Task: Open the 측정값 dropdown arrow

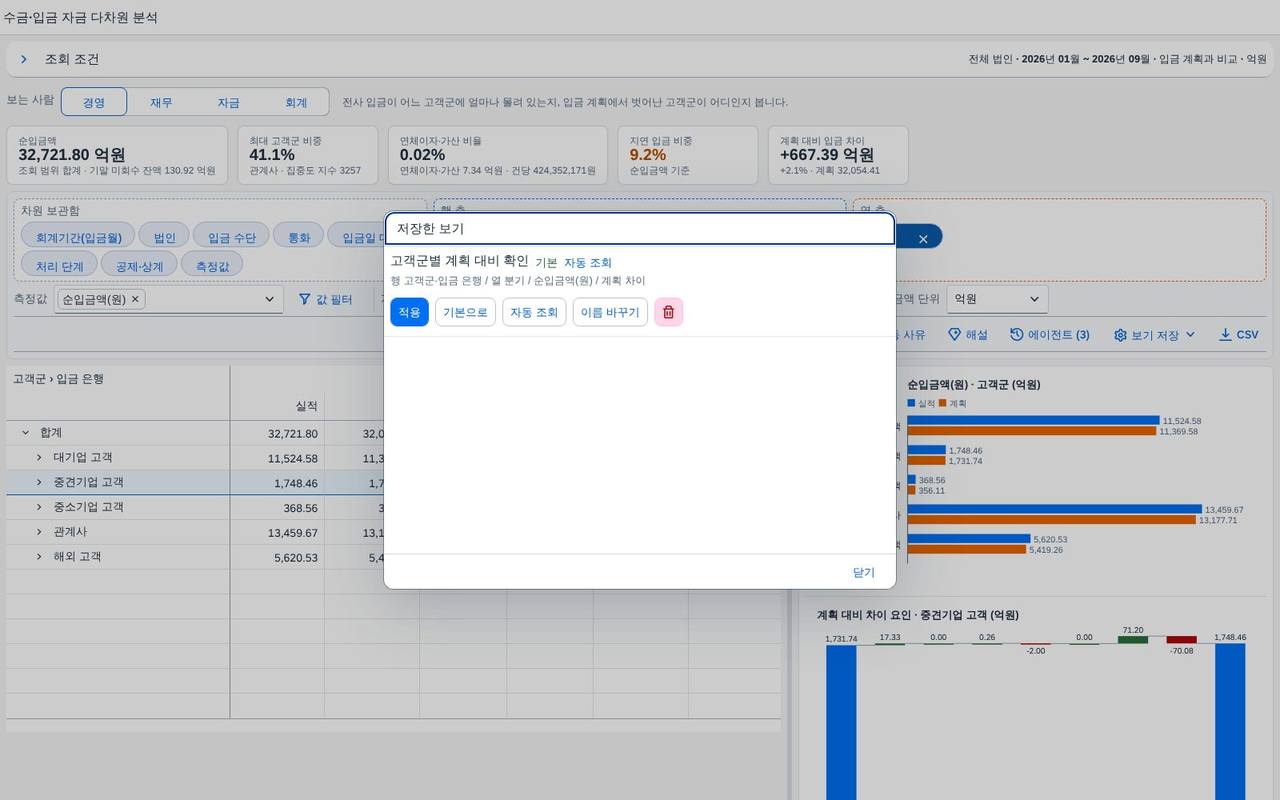Action: click(269, 299)
